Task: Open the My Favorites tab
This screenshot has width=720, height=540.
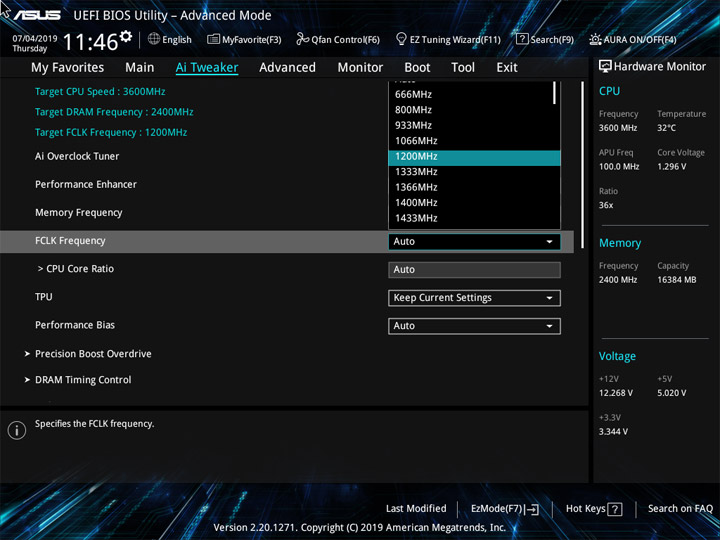Action: tap(68, 68)
